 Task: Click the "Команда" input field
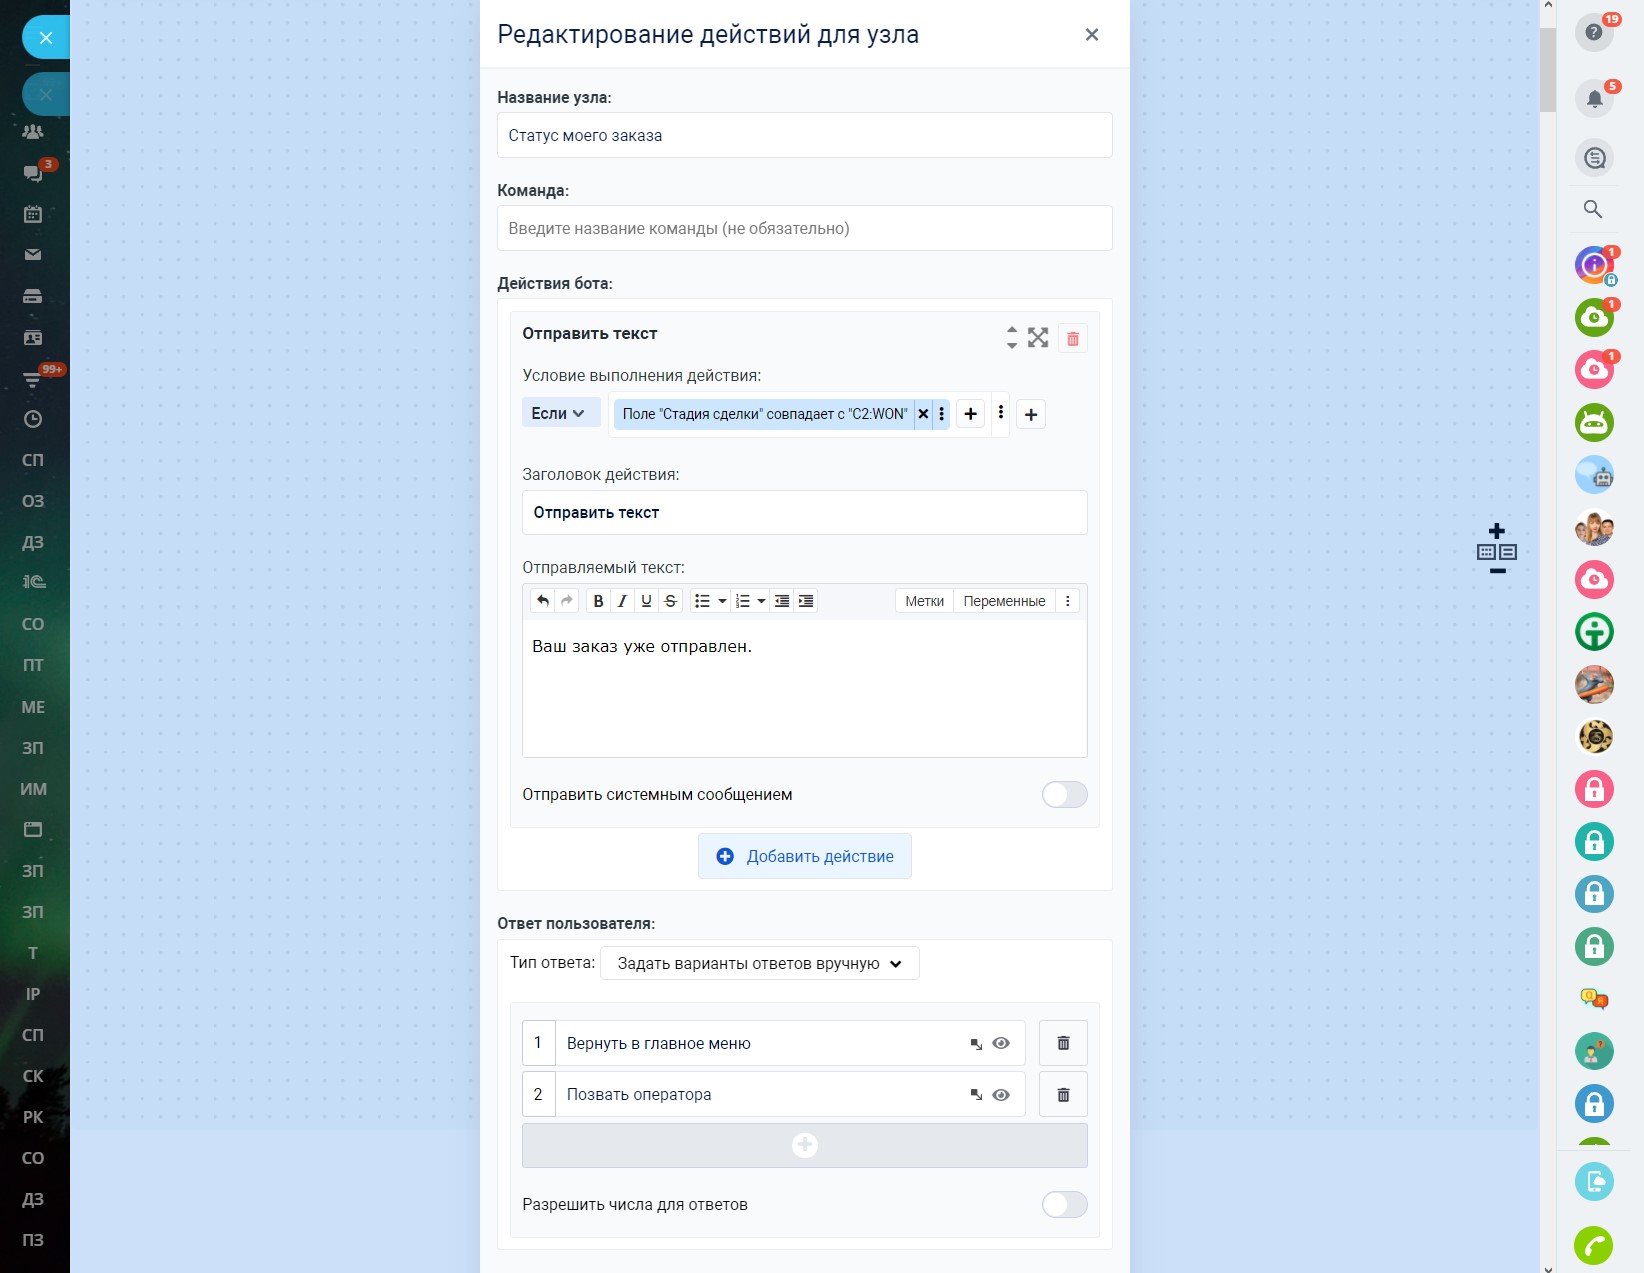pyautogui.click(x=805, y=228)
